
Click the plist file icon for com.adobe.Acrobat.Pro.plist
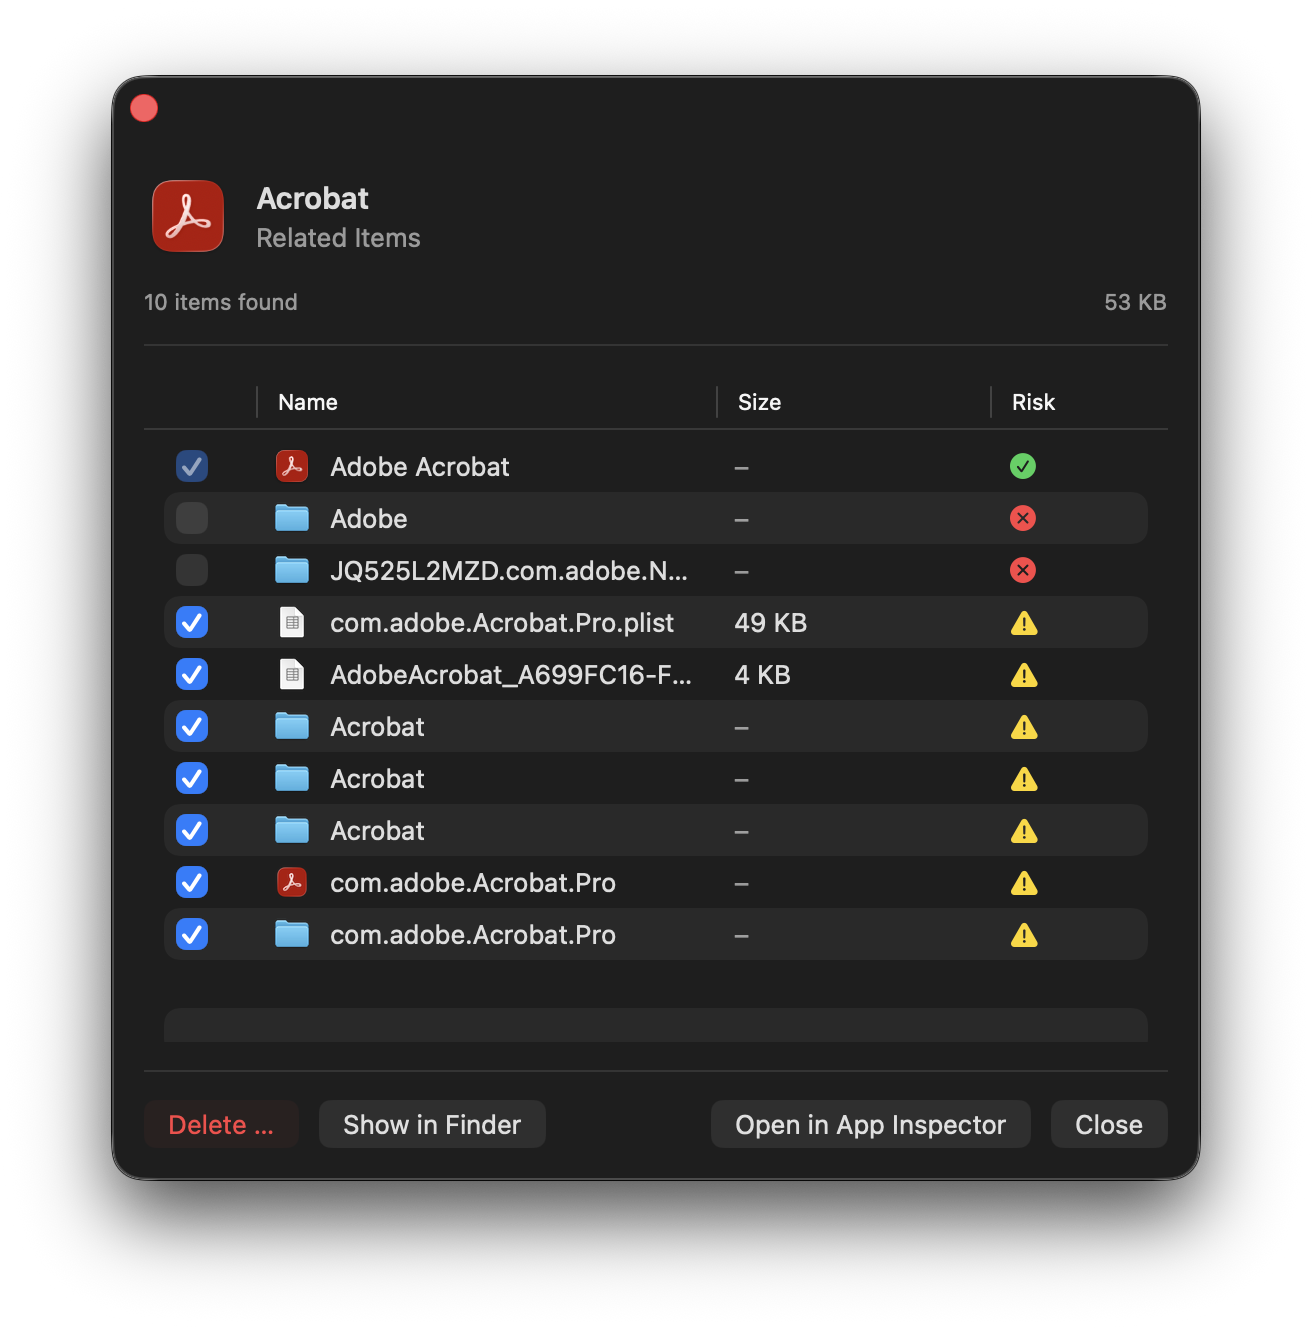[x=292, y=622]
